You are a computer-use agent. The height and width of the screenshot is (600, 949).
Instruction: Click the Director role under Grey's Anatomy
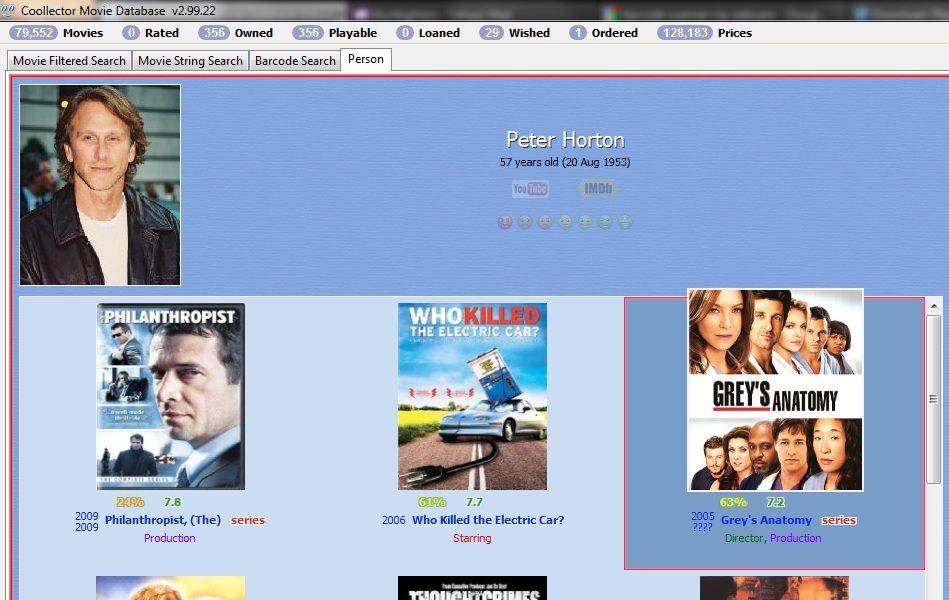[x=744, y=538]
